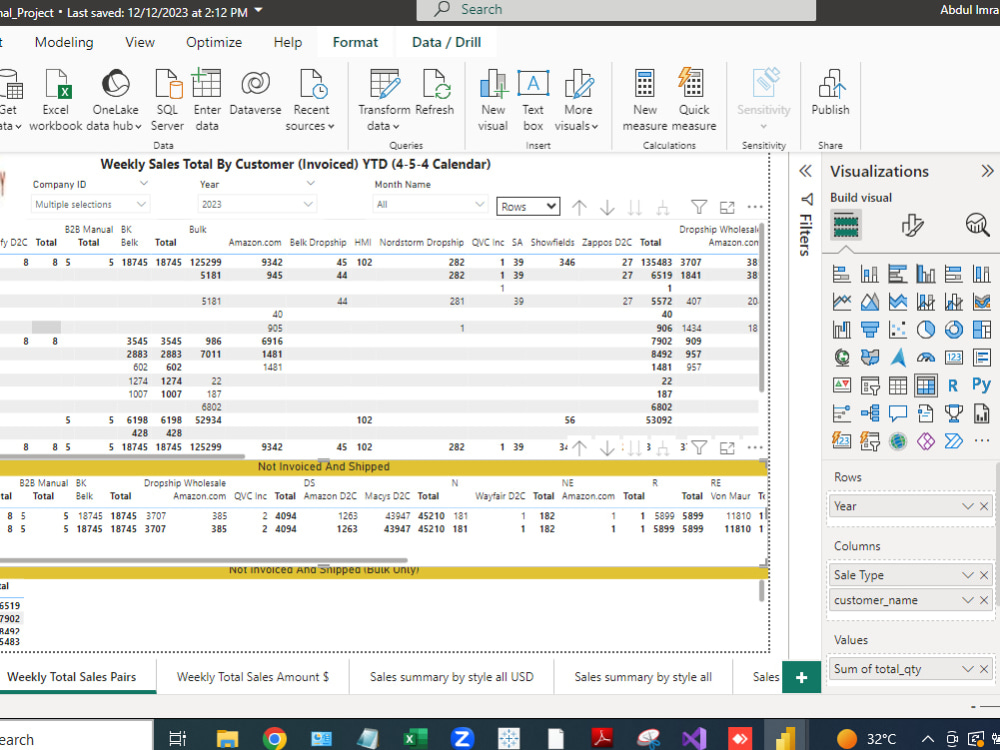Select the Slicer visual icon

[870, 385]
